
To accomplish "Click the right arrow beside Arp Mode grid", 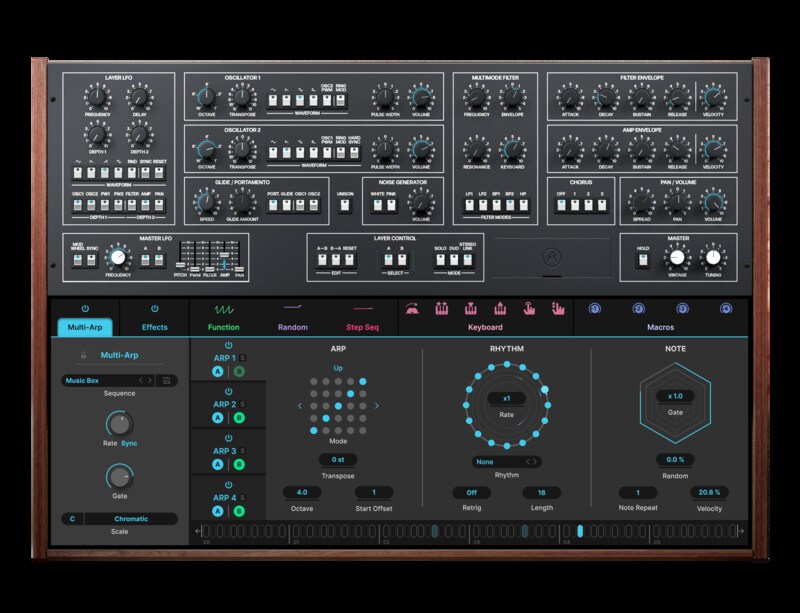I will point(376,406).
